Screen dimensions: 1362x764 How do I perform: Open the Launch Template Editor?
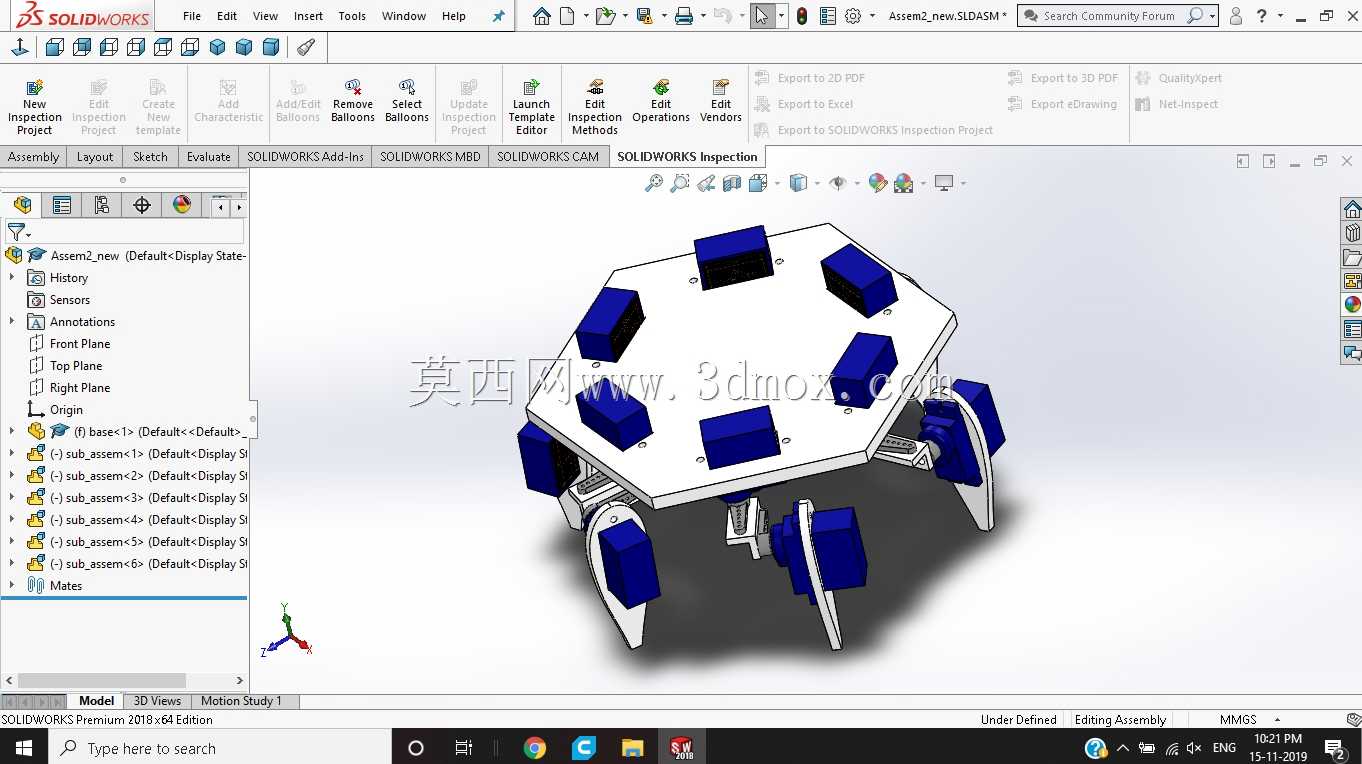click(531, 107)
